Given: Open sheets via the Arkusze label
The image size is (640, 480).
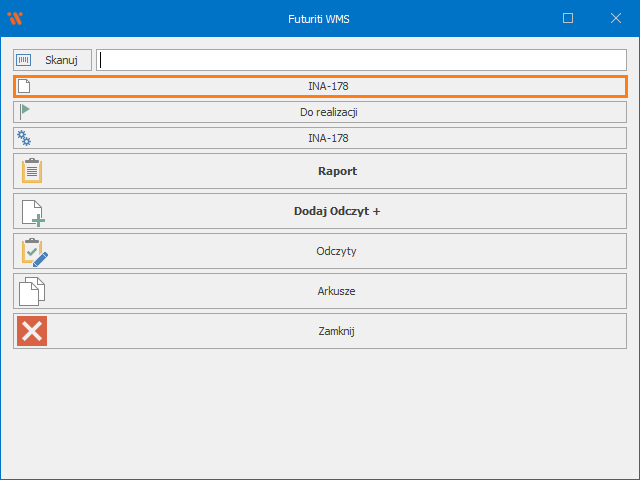Looking at the screenshot, I should point(336,291).
